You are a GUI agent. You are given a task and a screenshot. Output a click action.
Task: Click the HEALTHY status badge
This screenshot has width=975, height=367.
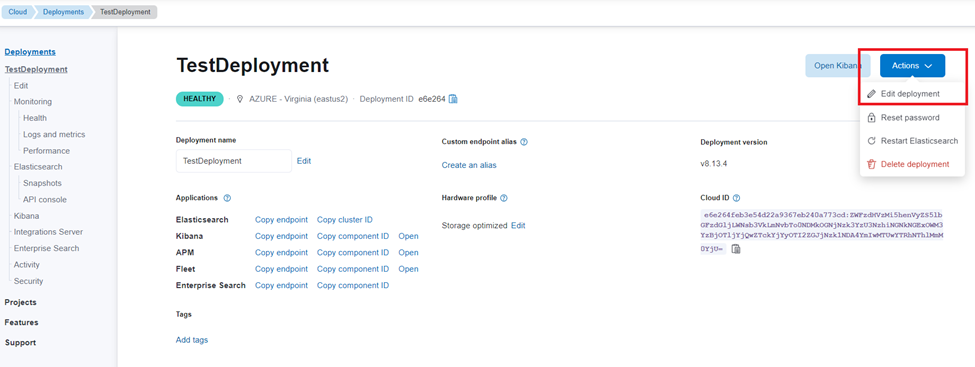pos(200,99)
